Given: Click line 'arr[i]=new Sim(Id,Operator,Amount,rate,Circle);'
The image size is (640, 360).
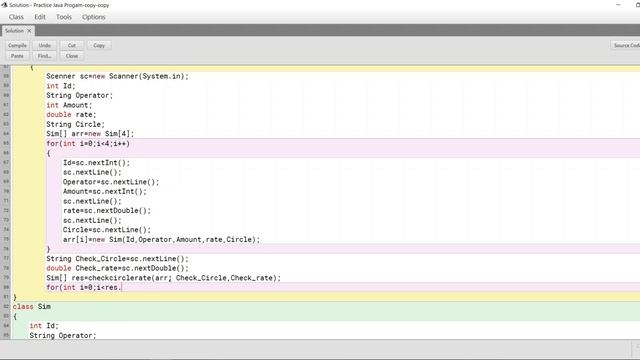Looking at the screenshot, I should pyautogui.click(x=161, y=240).
